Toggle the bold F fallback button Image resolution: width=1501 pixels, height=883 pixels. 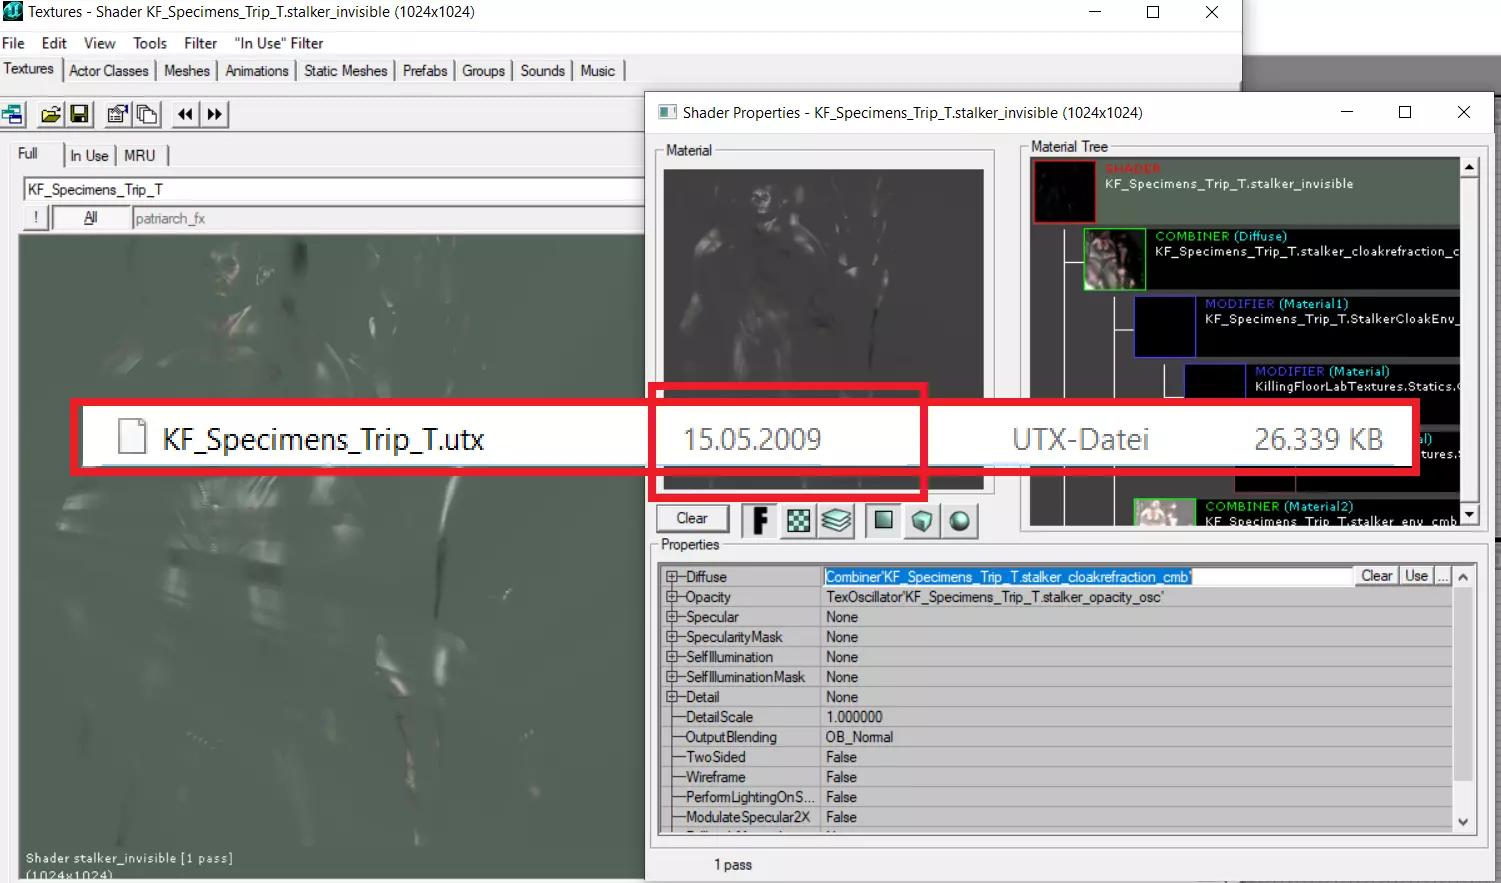760,520
